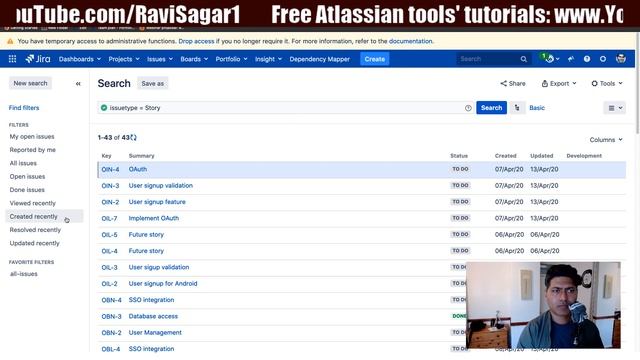640x360 pixels.
Task: Click the Drop access link
Action: [196, 41]
